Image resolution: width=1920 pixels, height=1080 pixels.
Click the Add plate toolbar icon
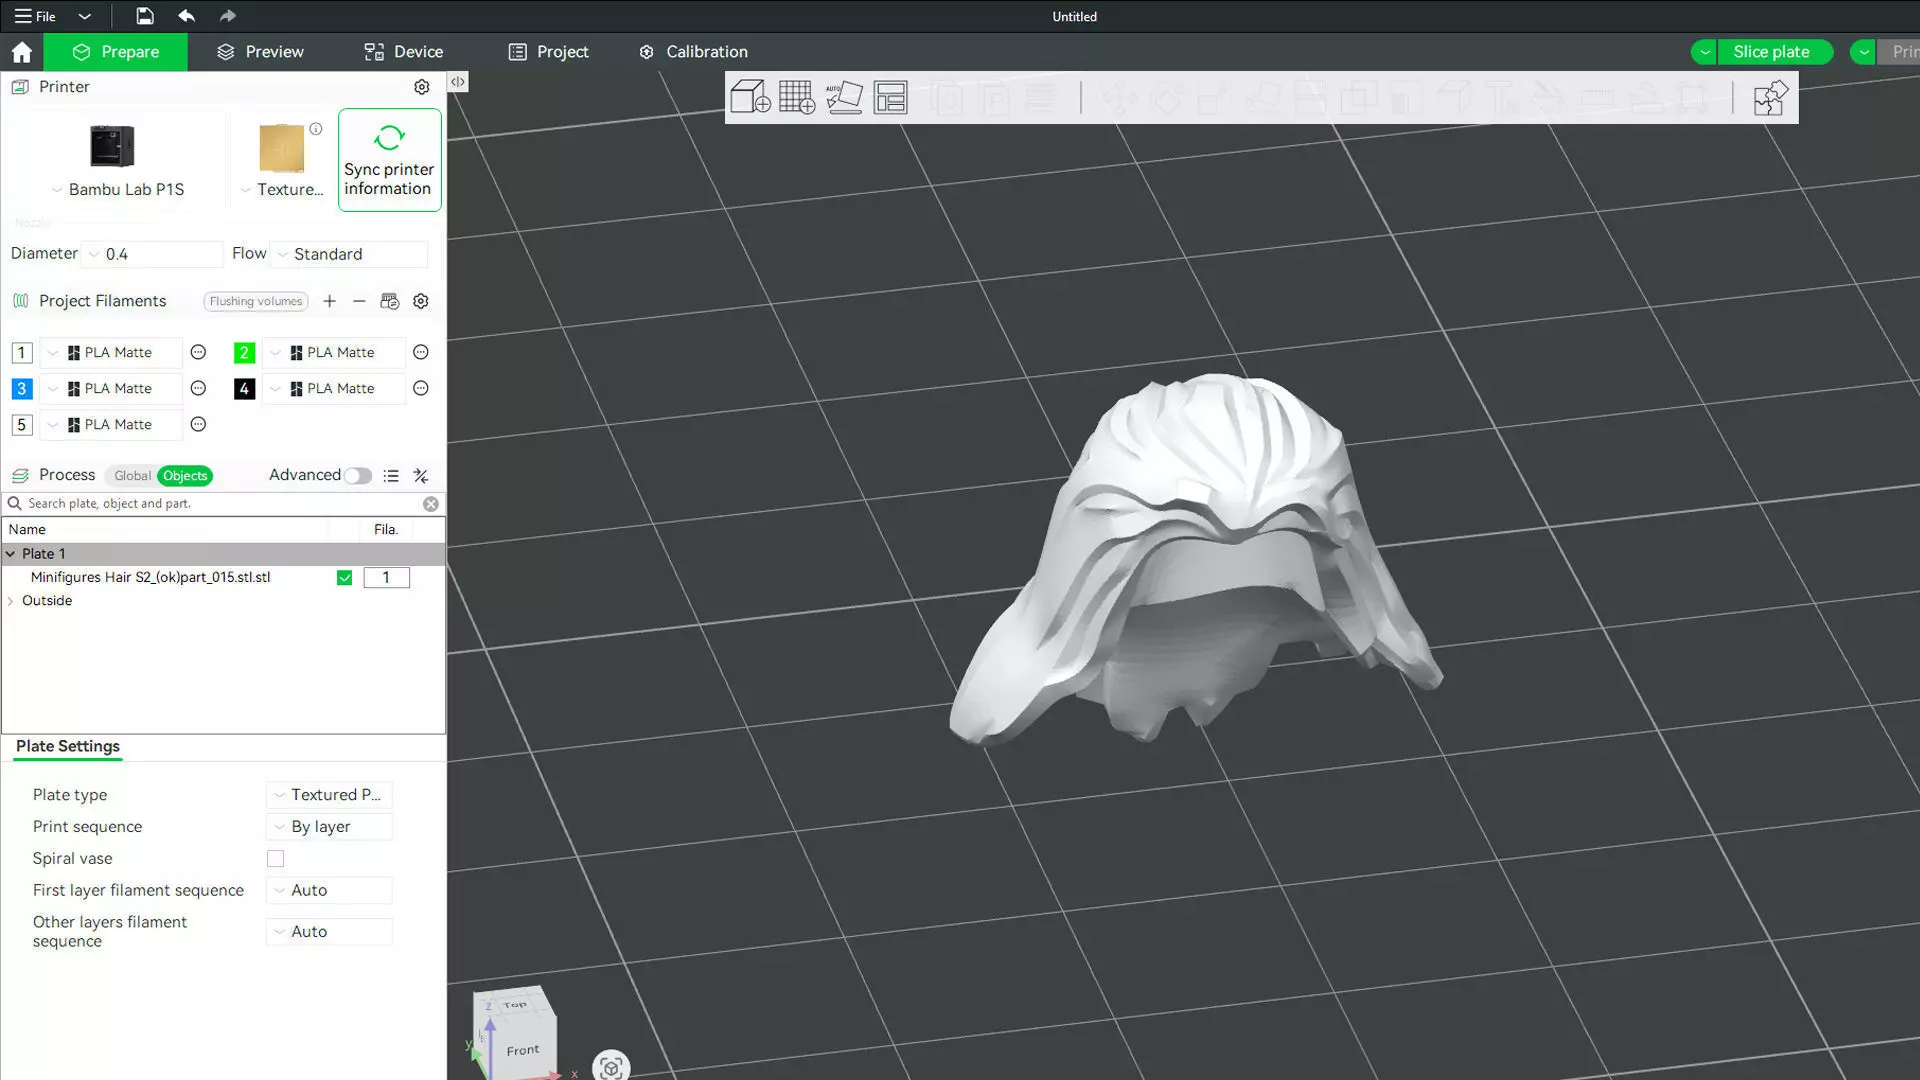796,98
